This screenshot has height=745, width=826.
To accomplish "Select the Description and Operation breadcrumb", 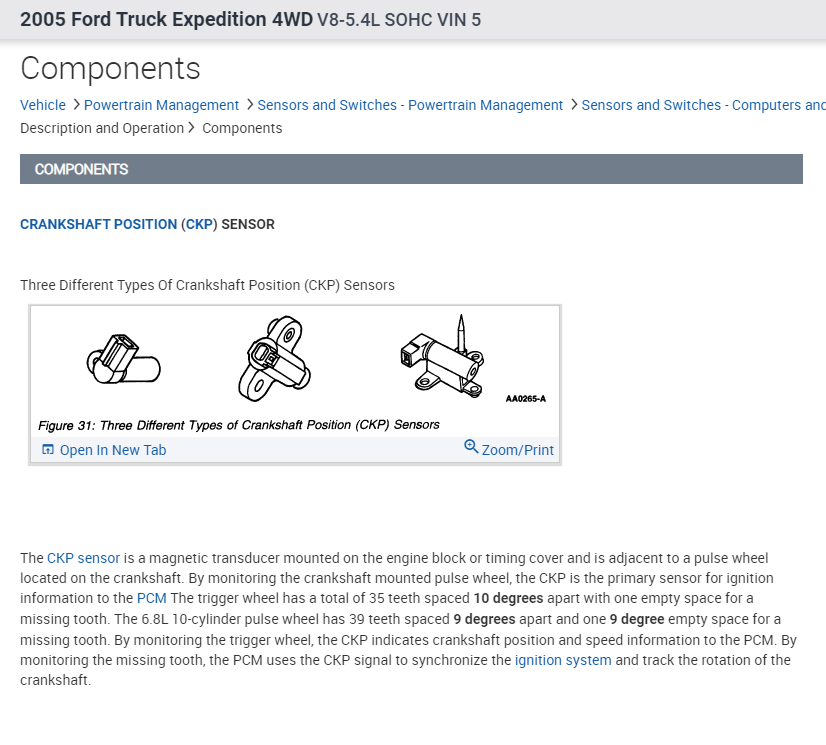I will (102, 128).
